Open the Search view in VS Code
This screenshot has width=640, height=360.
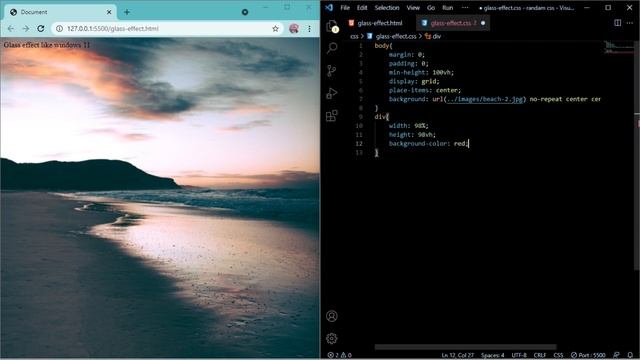[x=332, y=48]
